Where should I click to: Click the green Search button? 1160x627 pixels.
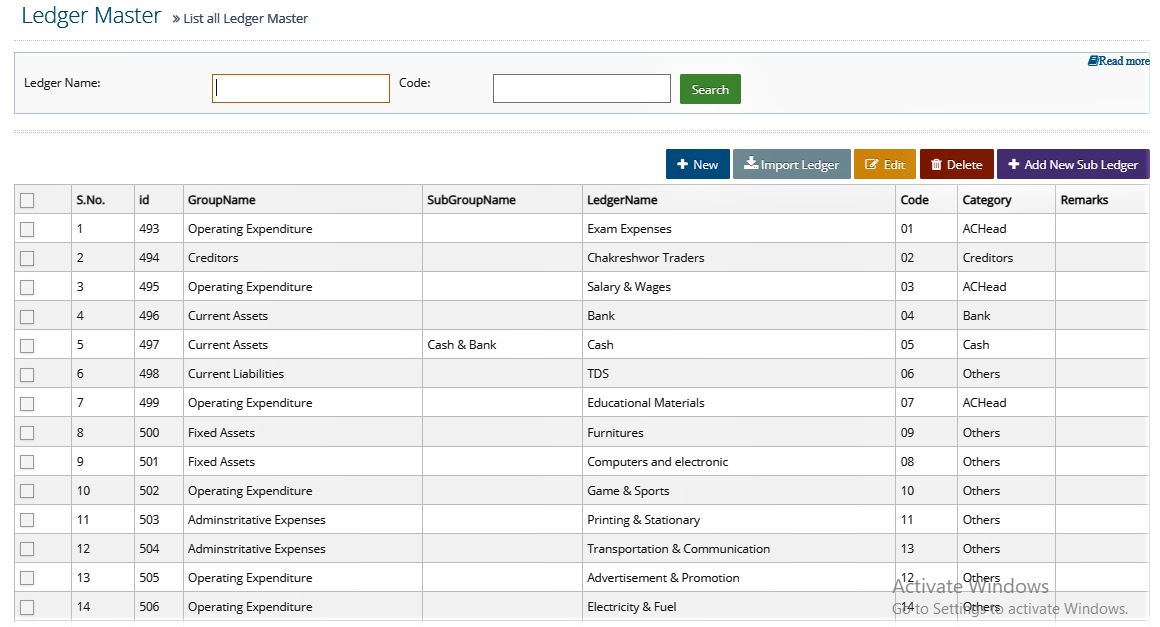[710, 89]
